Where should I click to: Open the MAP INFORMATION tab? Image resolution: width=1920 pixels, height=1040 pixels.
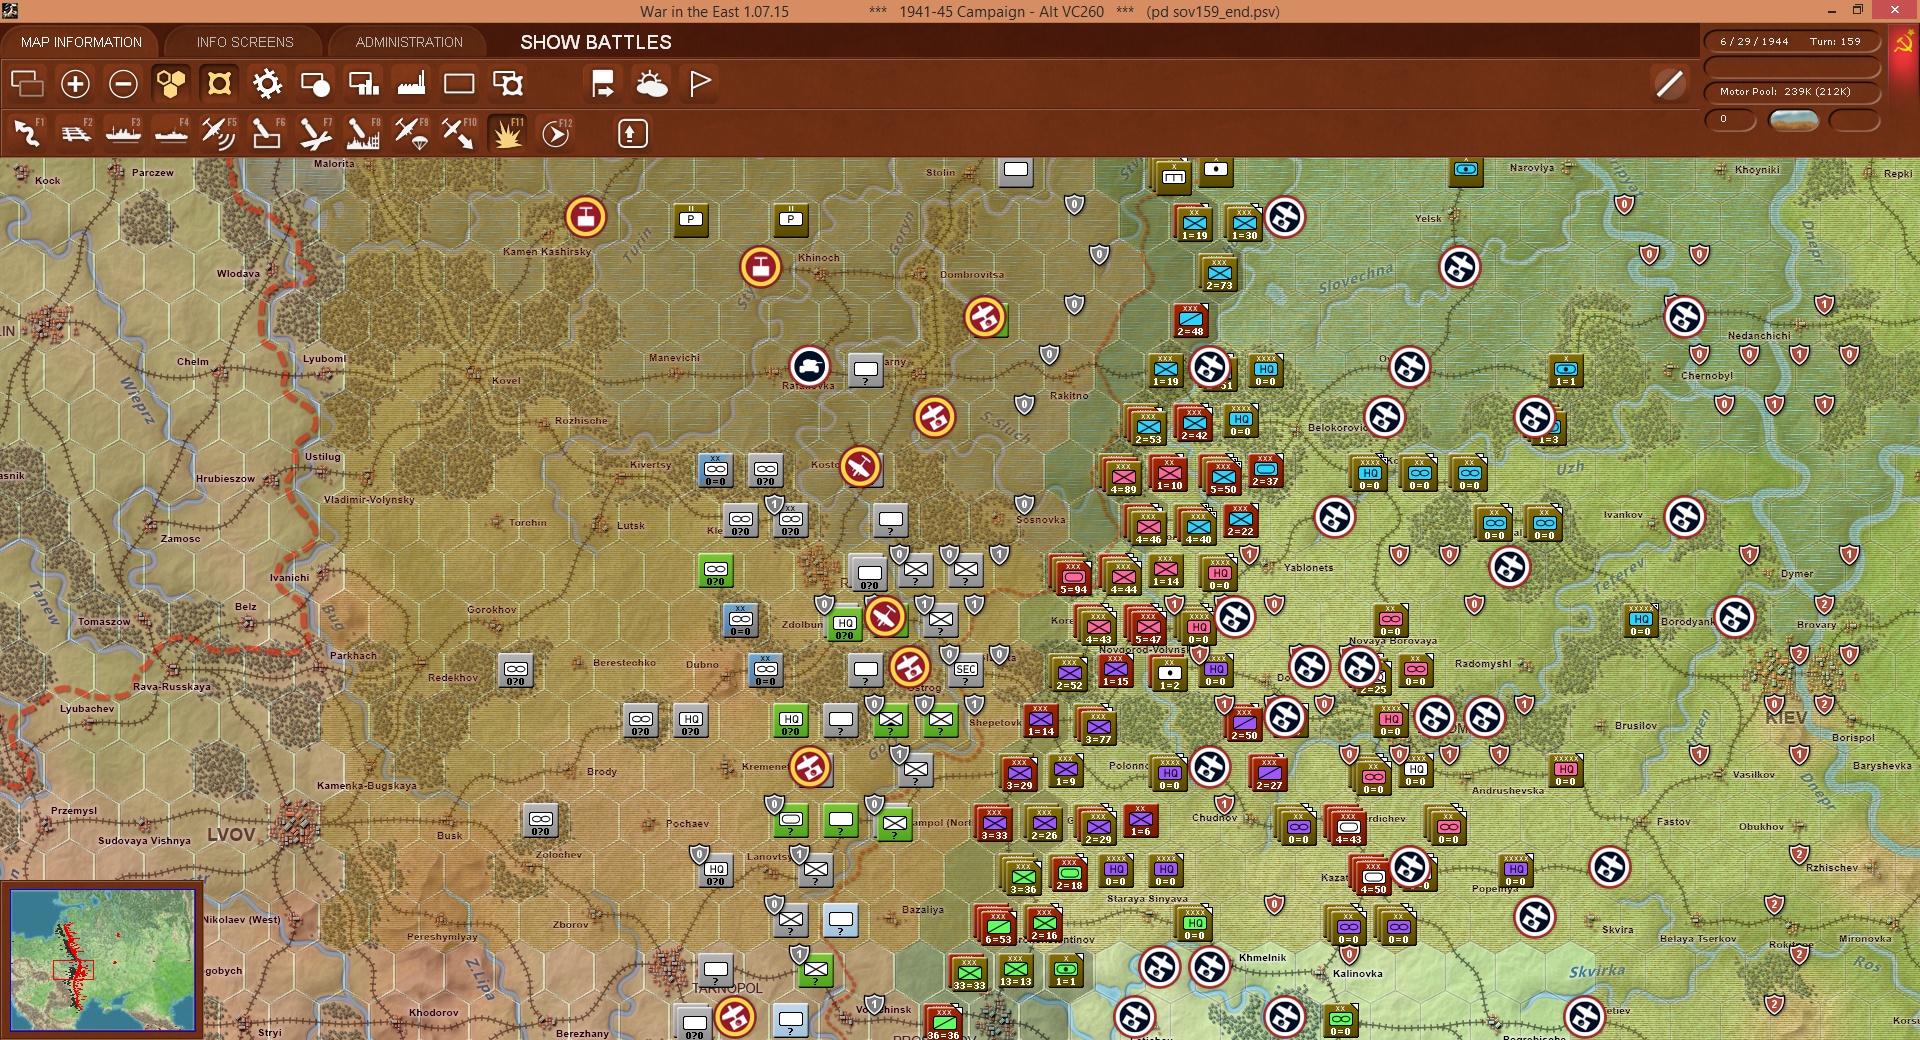[x=81, y=42]
